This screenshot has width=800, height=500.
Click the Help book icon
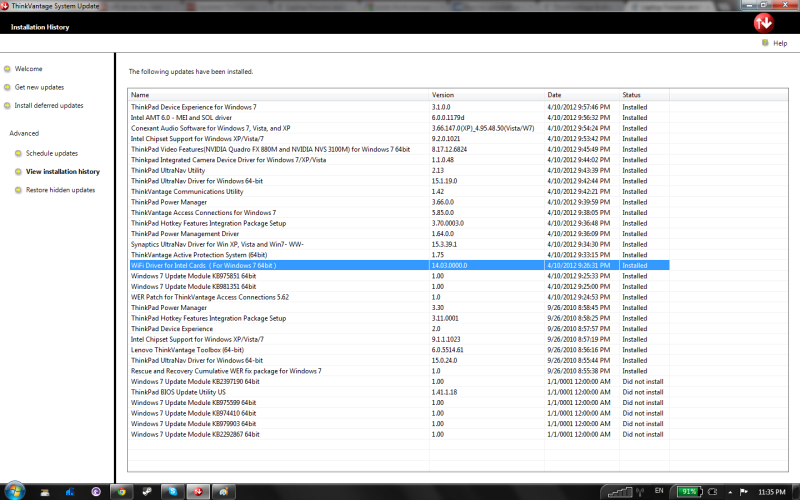[765, 43]
